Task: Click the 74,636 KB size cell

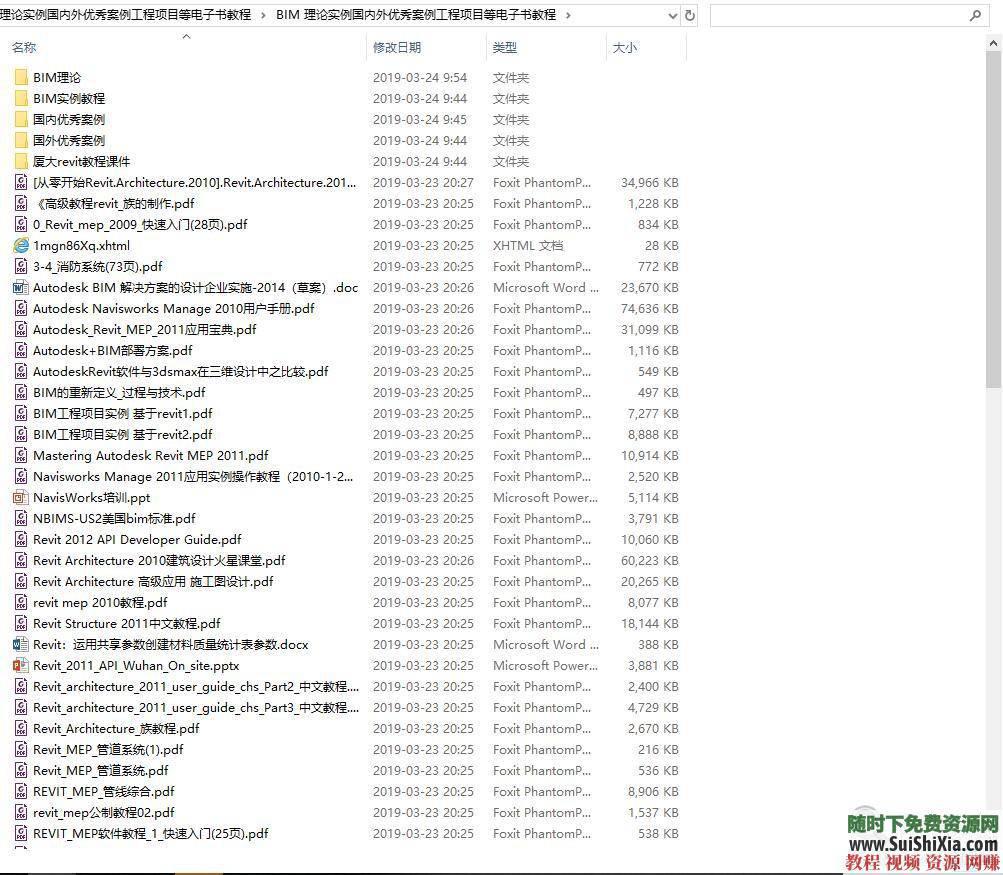Action: [649, 309]
